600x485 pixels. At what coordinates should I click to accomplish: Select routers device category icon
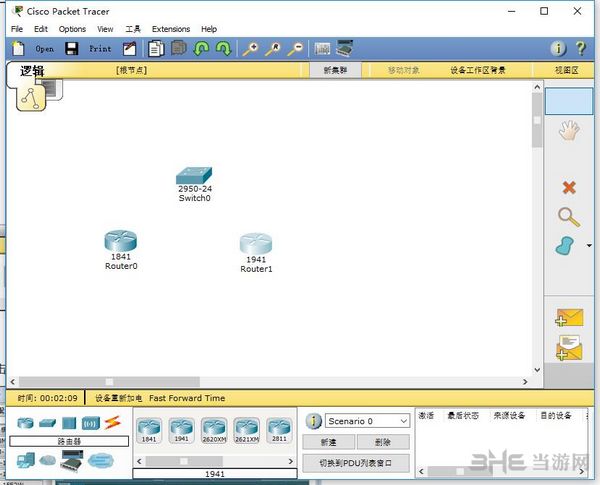(x=25, y=423)
